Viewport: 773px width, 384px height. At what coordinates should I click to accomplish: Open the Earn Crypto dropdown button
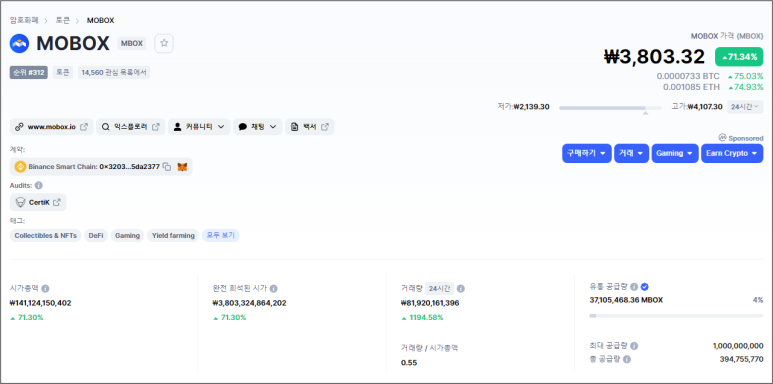732,153
